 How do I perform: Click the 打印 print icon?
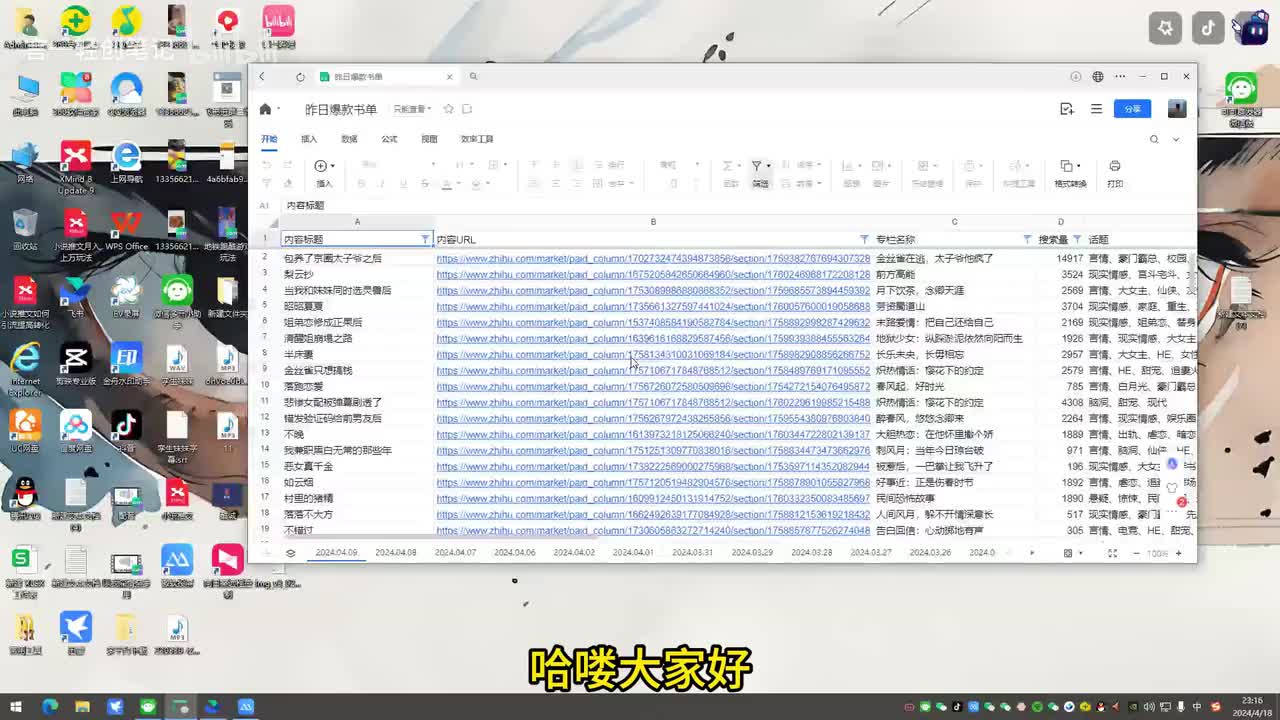coord(1115,166)
